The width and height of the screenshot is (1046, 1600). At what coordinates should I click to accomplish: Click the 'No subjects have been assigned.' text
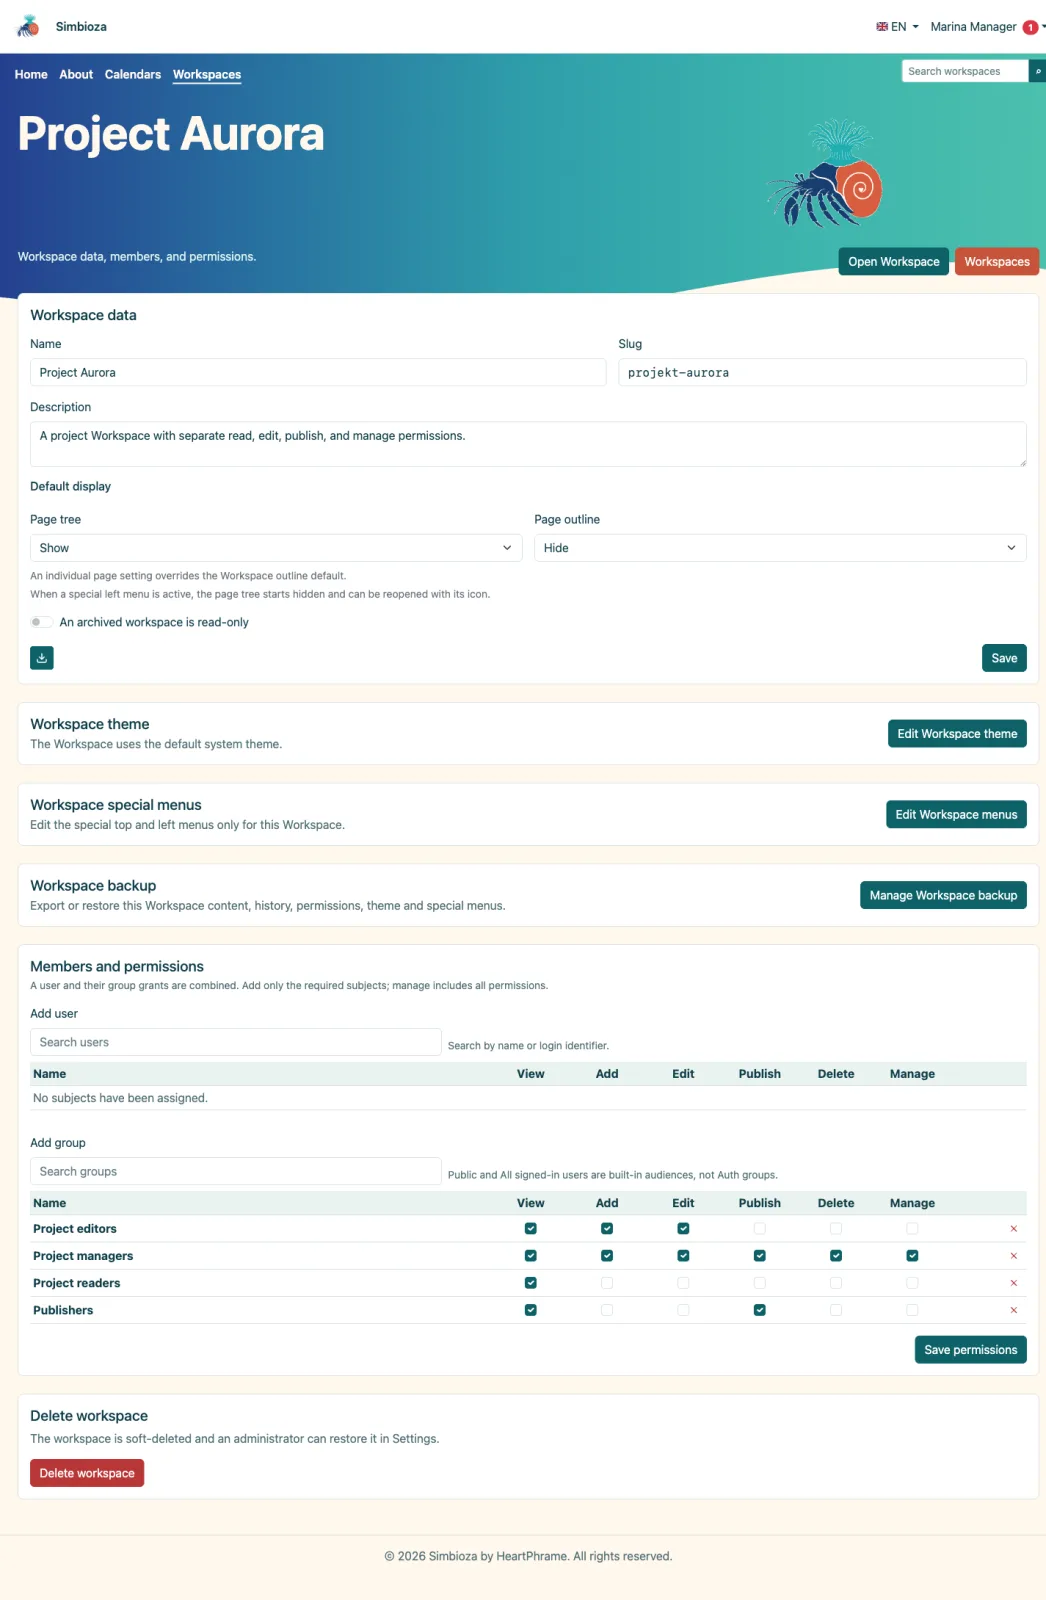tap(120, 1098)
